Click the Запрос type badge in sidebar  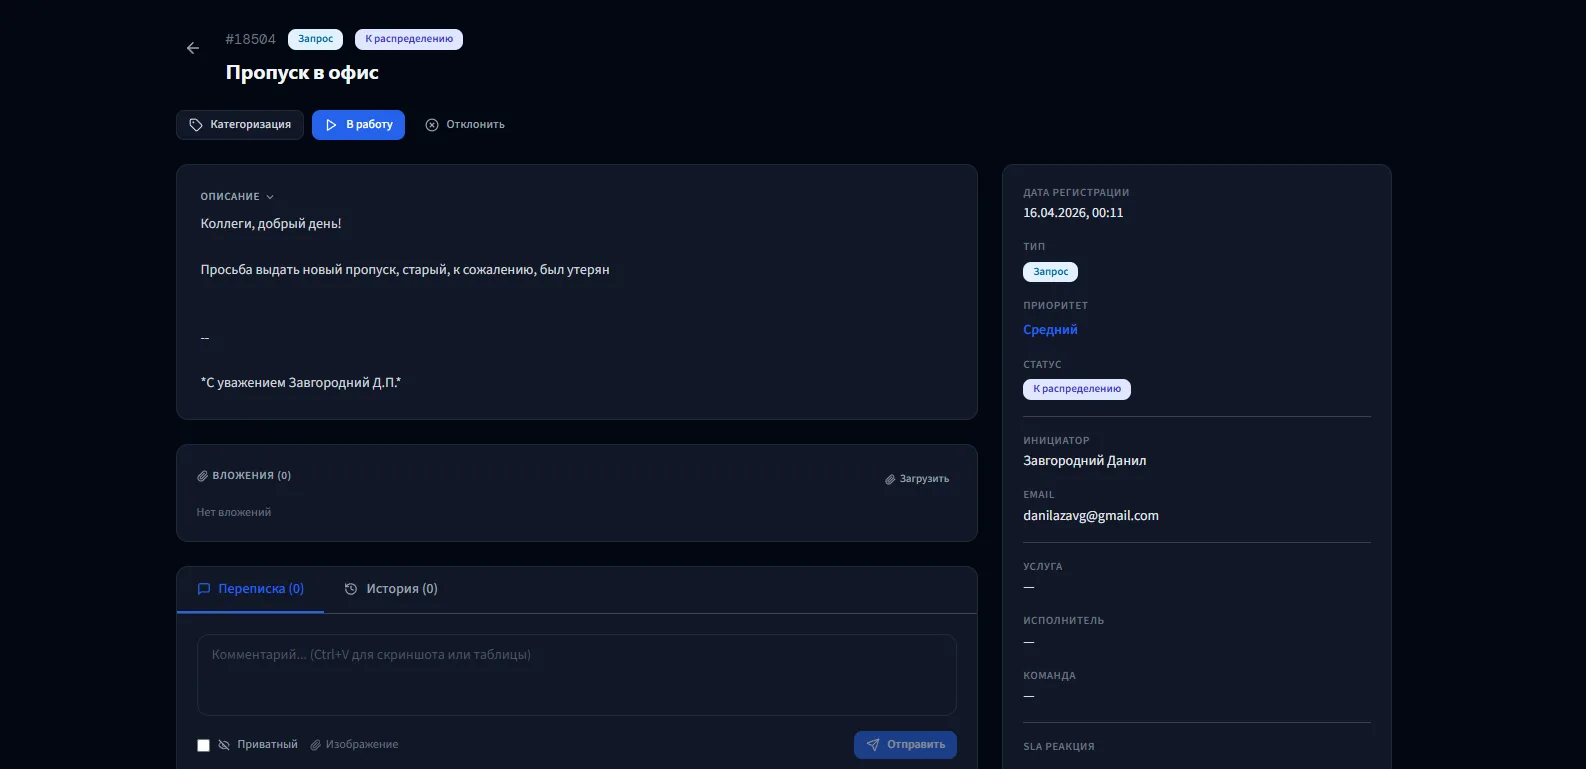pyautogui.click(x=1050, y=272)
